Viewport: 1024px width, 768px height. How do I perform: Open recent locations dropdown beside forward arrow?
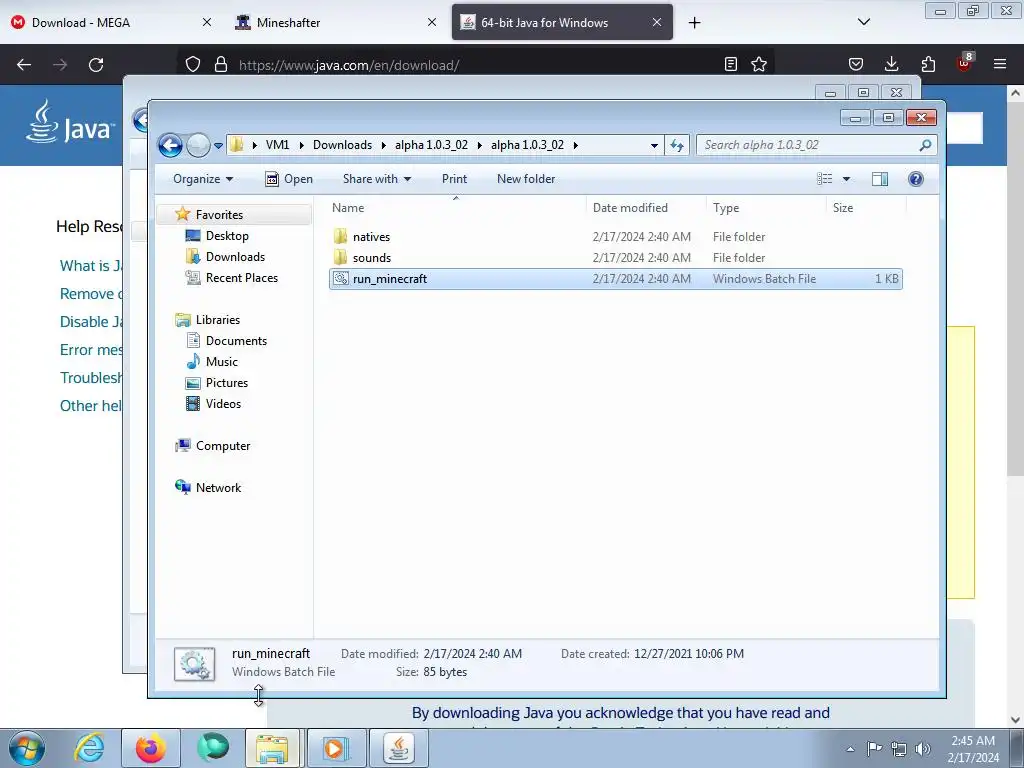pos(218,146)
